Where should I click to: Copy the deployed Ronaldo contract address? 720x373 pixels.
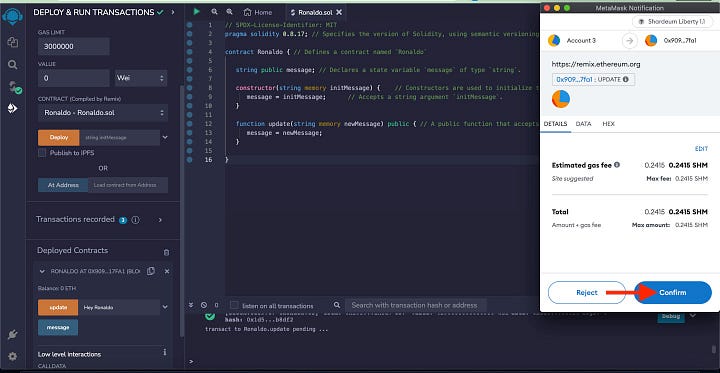(151, 271)
